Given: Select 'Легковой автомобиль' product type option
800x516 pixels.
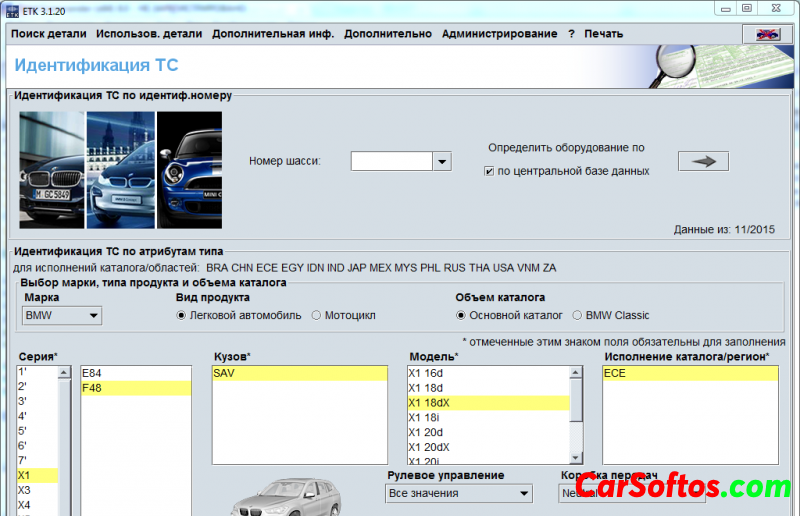Looking at the screenshot, I should pos(181,316).
